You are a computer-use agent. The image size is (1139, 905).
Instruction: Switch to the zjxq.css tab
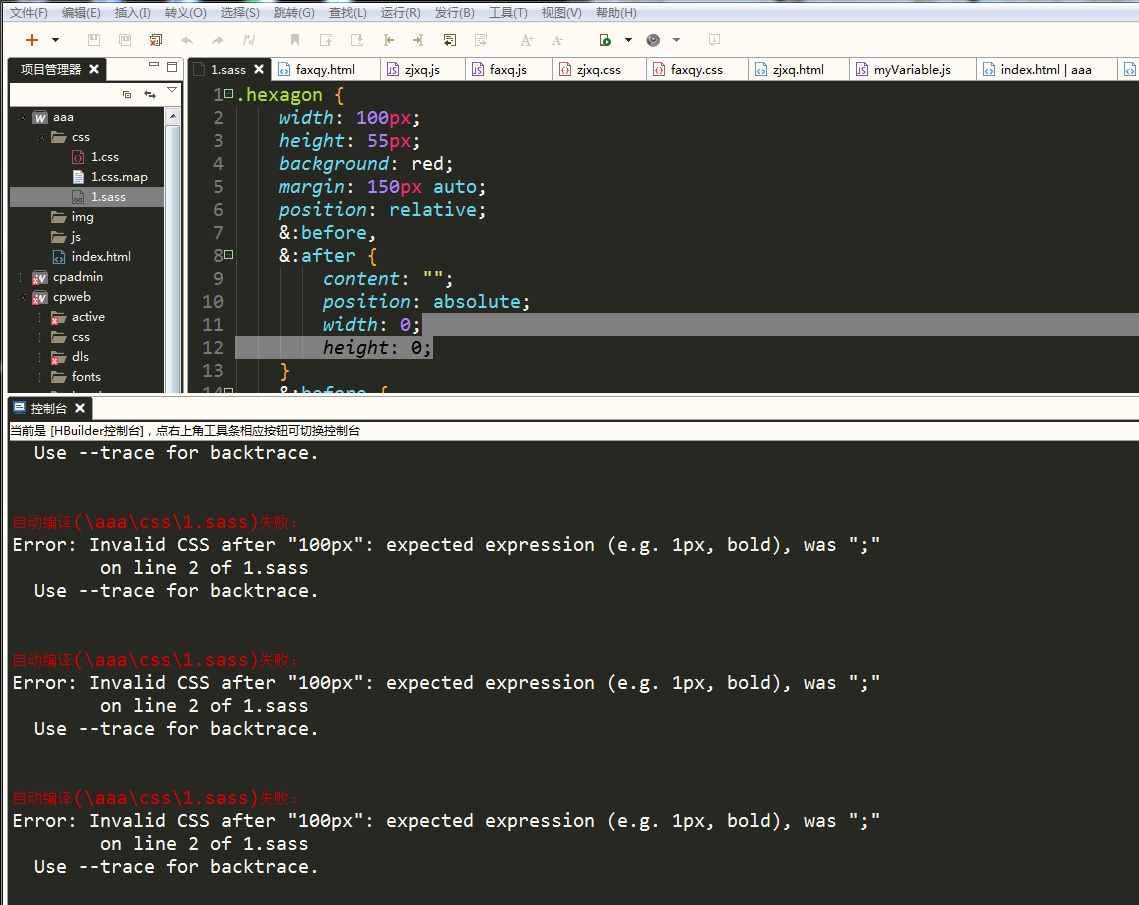pyautogui.click(x=599, y=69)
